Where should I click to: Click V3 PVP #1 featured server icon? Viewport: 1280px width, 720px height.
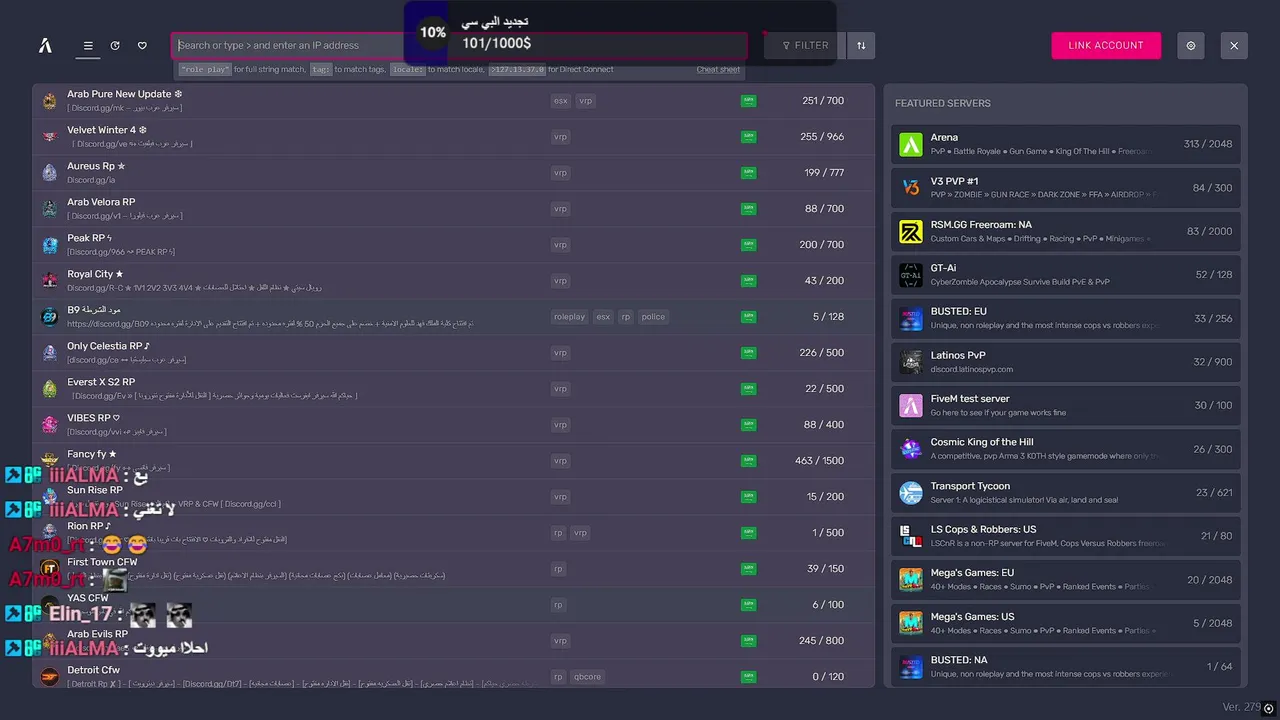click(911, 188)
